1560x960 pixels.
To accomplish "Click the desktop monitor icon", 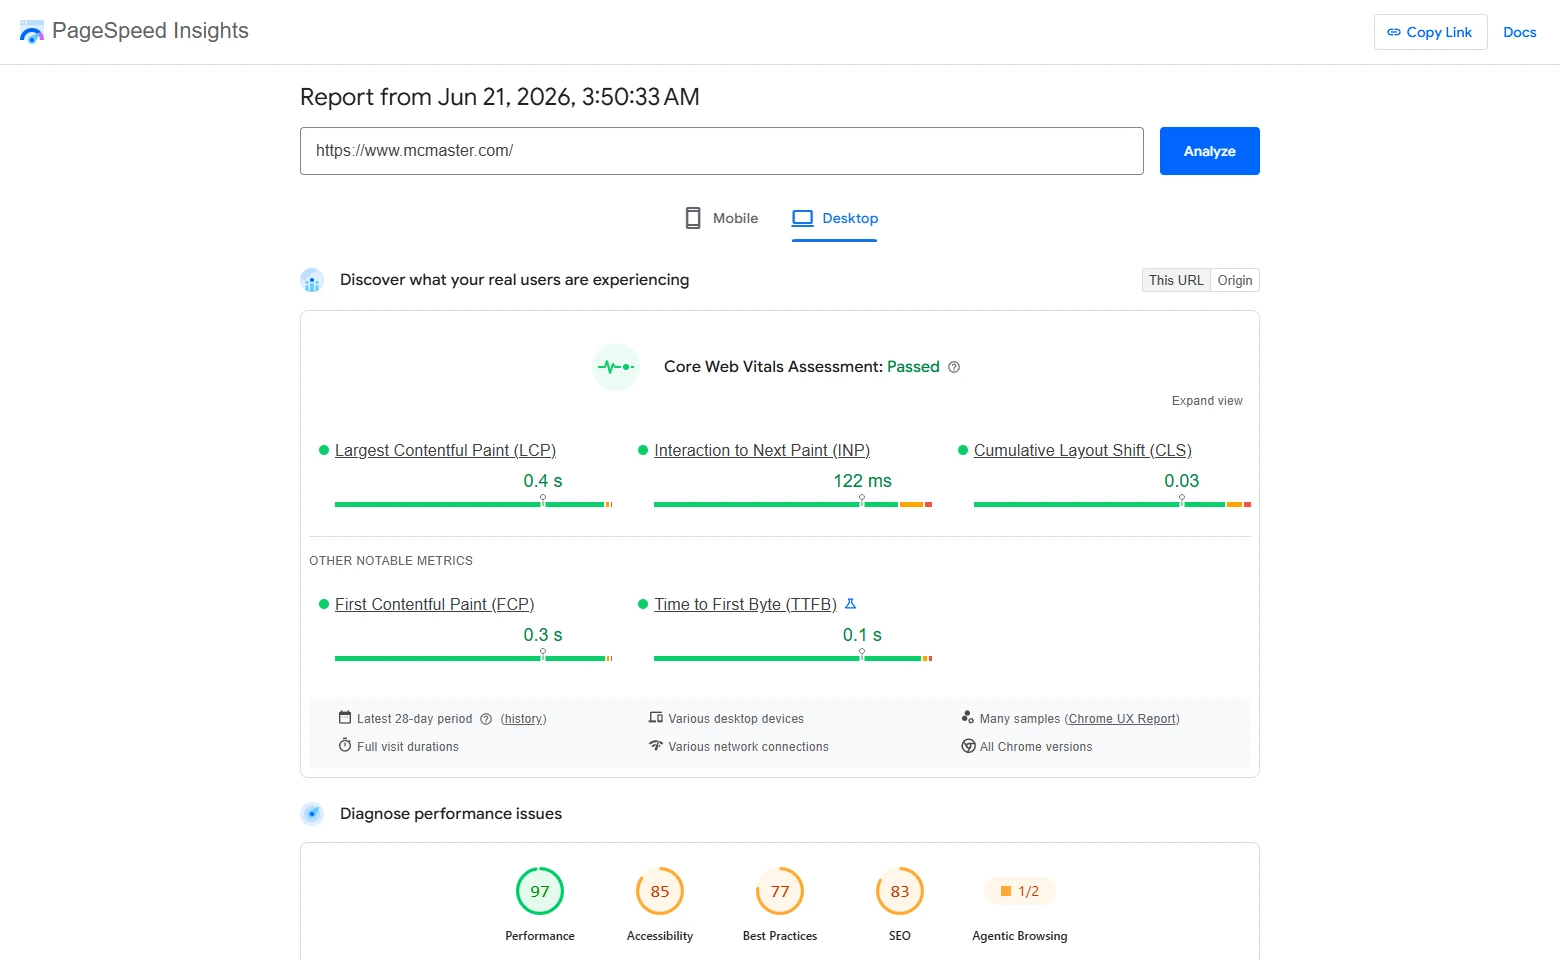I will pos(802,218).
